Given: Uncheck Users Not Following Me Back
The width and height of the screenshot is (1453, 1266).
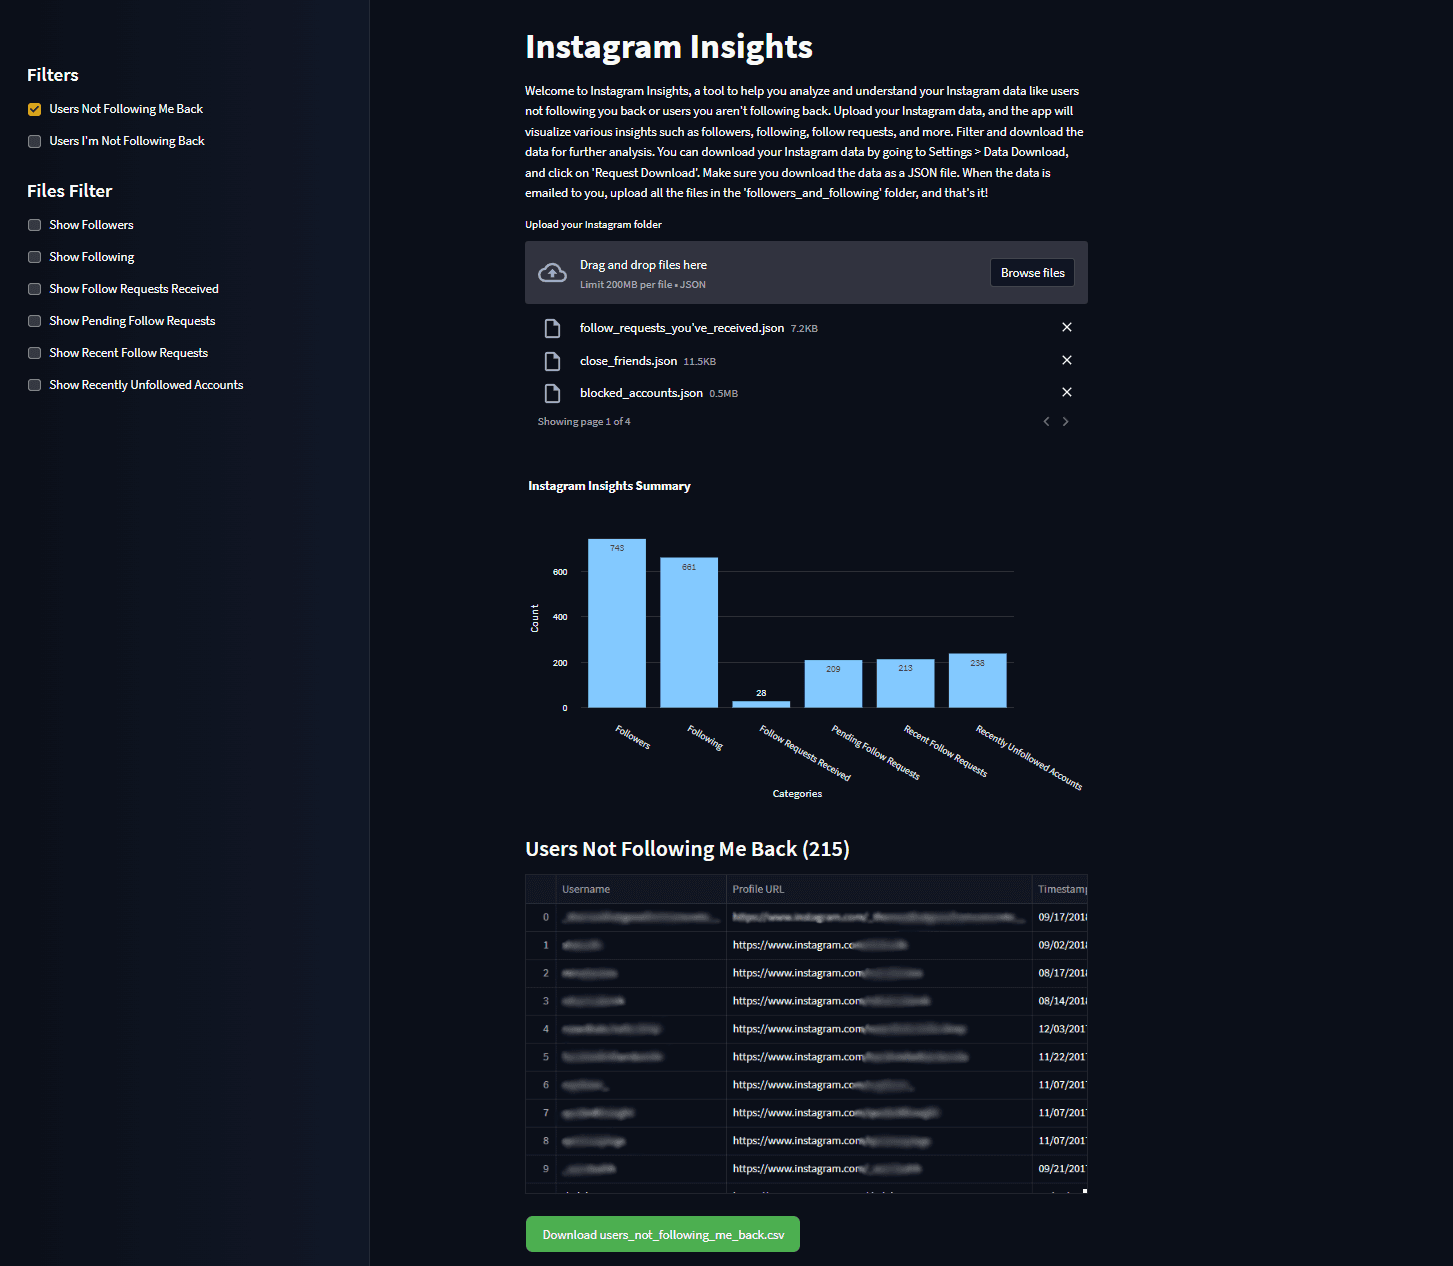Looking at the screenshot, I should (35, 109).
